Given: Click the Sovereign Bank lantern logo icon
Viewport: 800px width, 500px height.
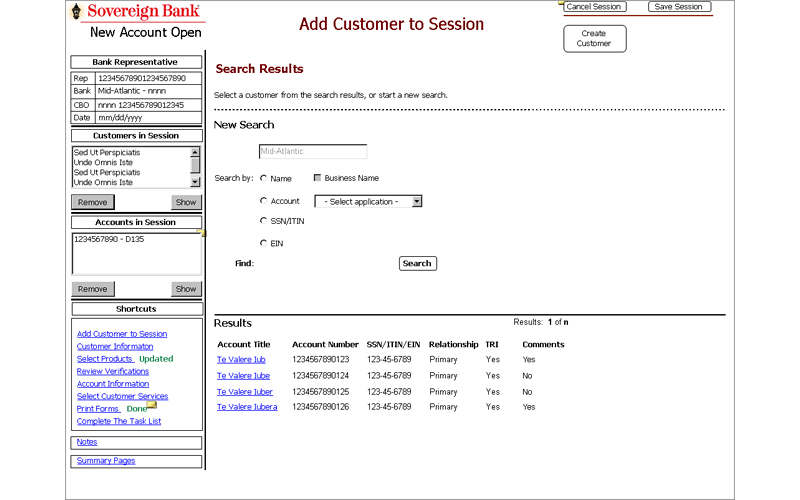Looking at the screenshot, I should click(77, 11).
